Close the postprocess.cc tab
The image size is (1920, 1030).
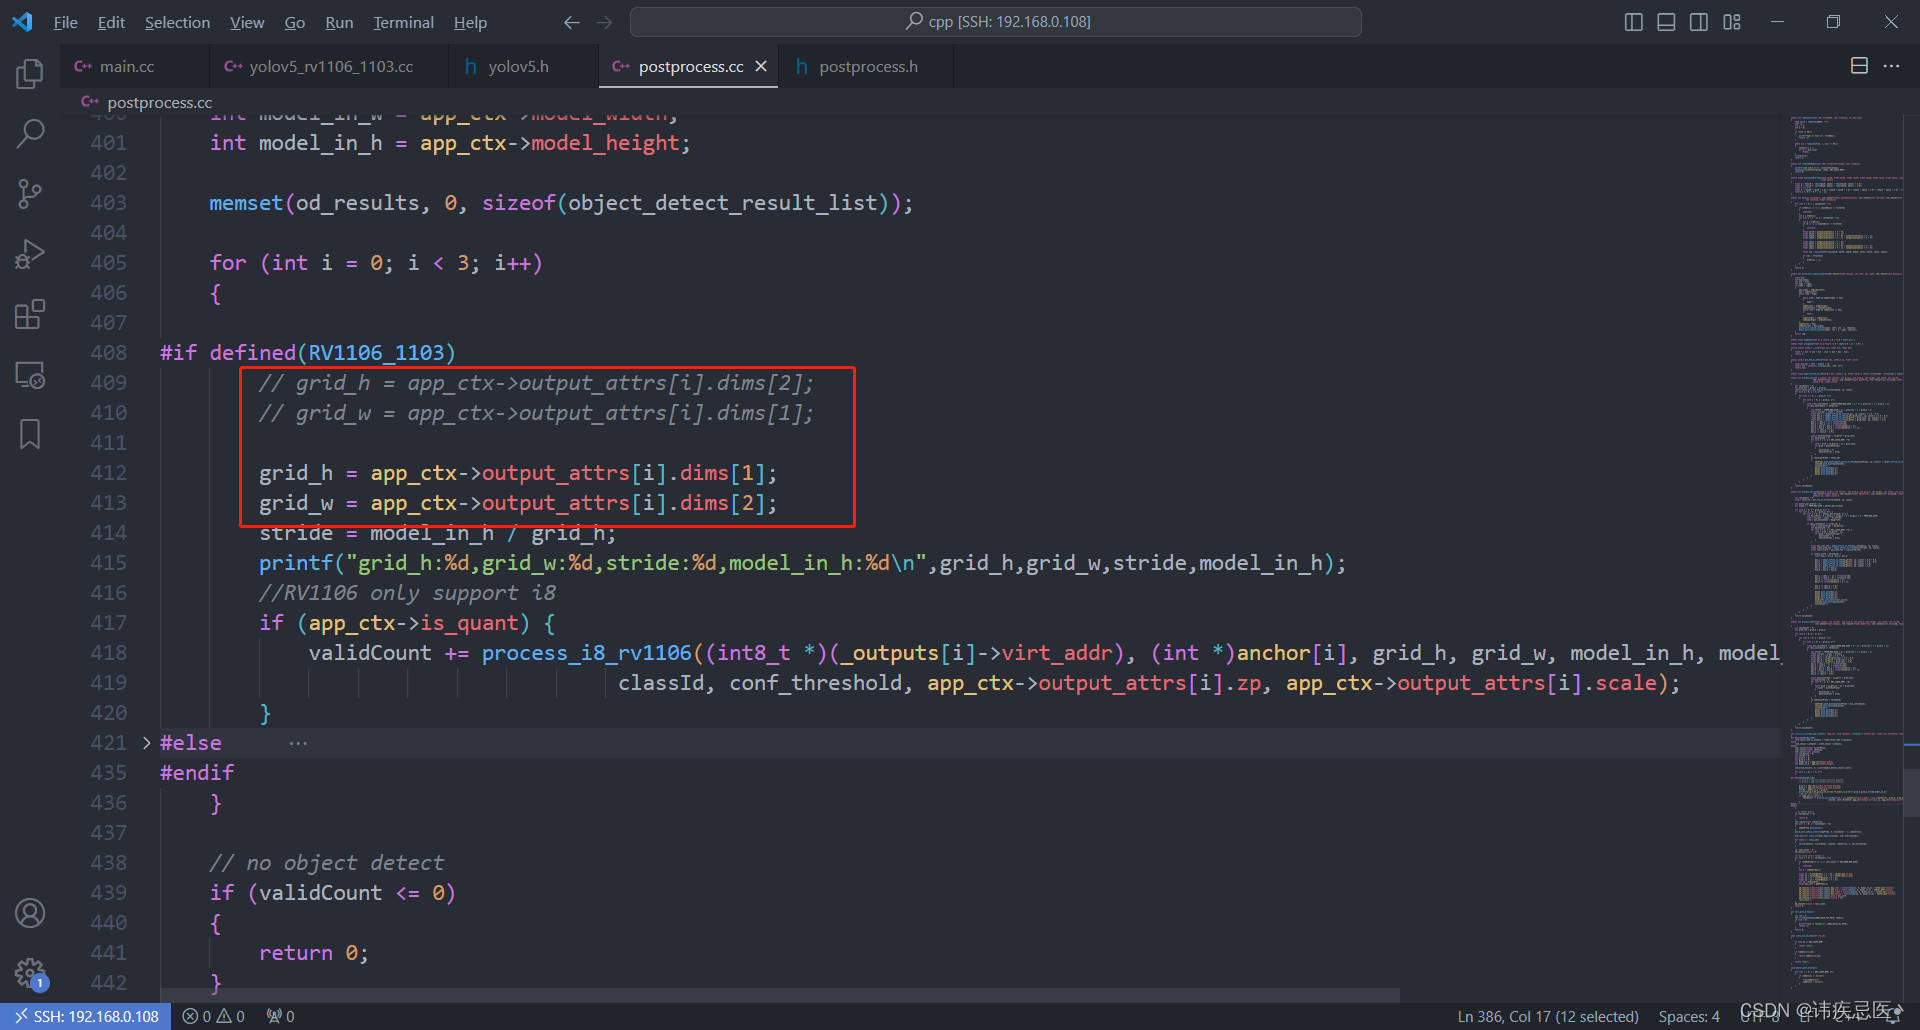pos(761,66)
